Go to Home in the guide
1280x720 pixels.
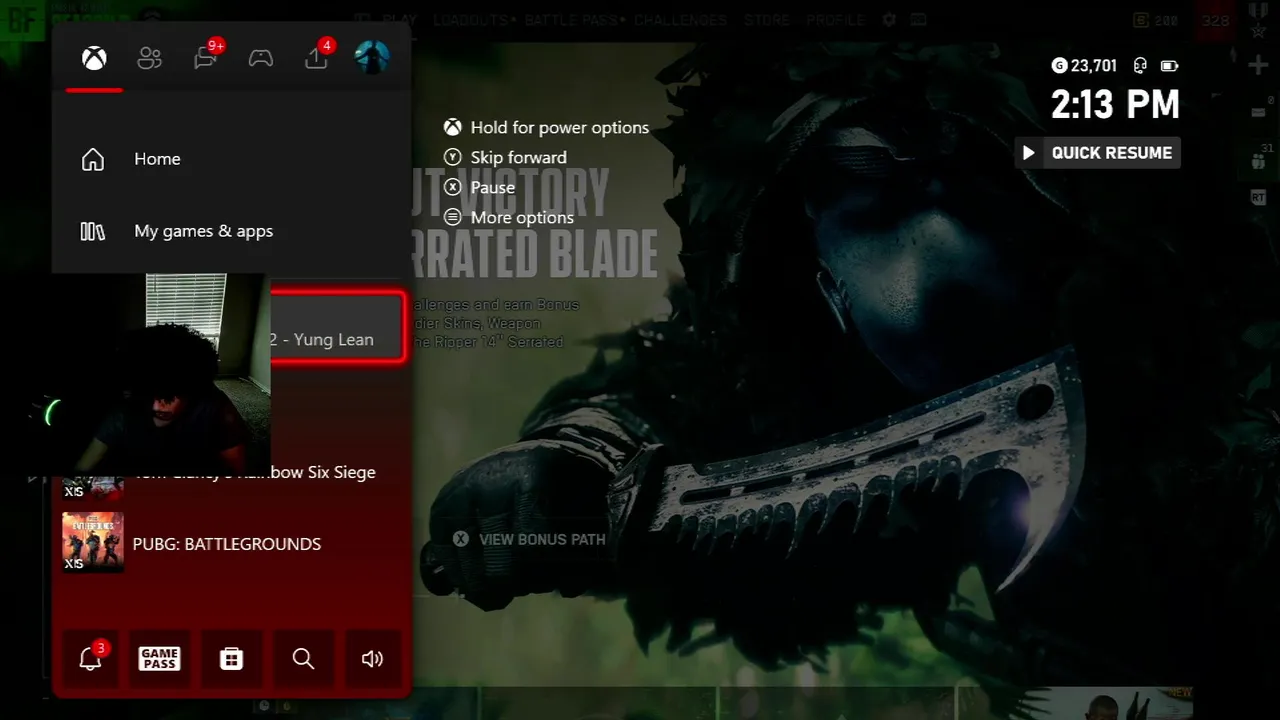(231, 159)
